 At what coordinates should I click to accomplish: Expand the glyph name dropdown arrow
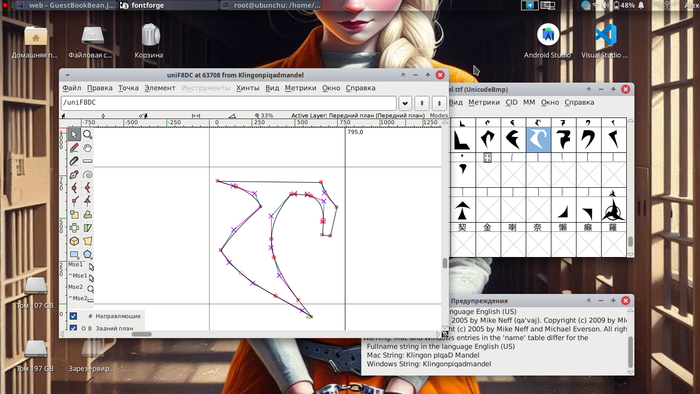(x=405, y=103)
